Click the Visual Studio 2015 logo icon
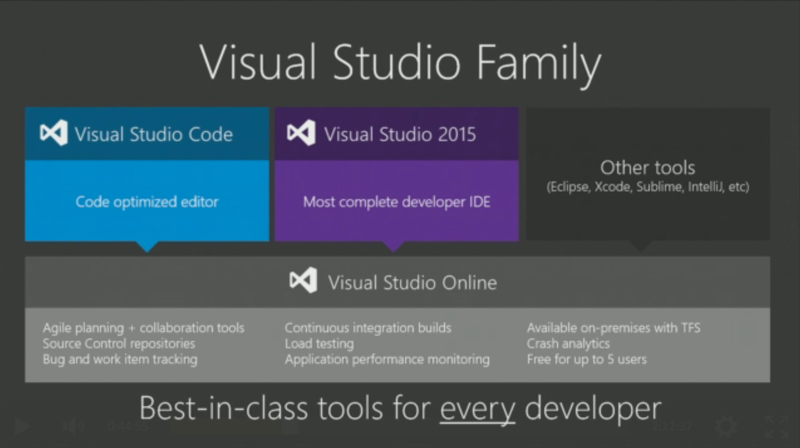The width and height of the screenshot is (800, 448). 301,133
